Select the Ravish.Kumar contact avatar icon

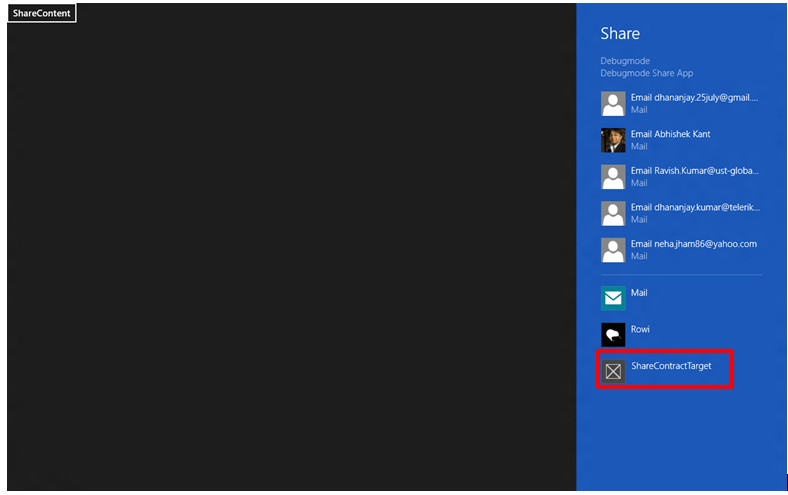point(613,177)
